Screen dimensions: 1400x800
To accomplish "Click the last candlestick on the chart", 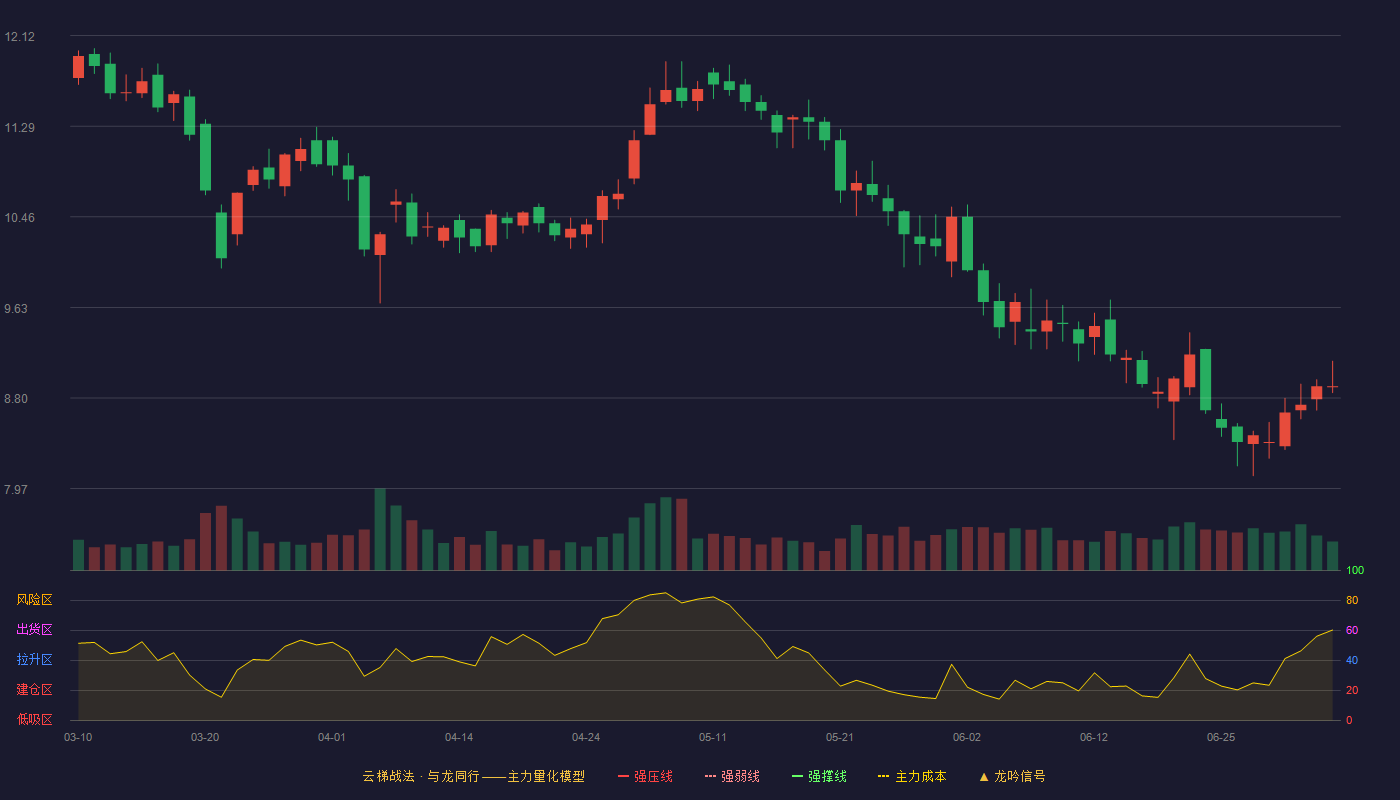I will click(1332, 387).
